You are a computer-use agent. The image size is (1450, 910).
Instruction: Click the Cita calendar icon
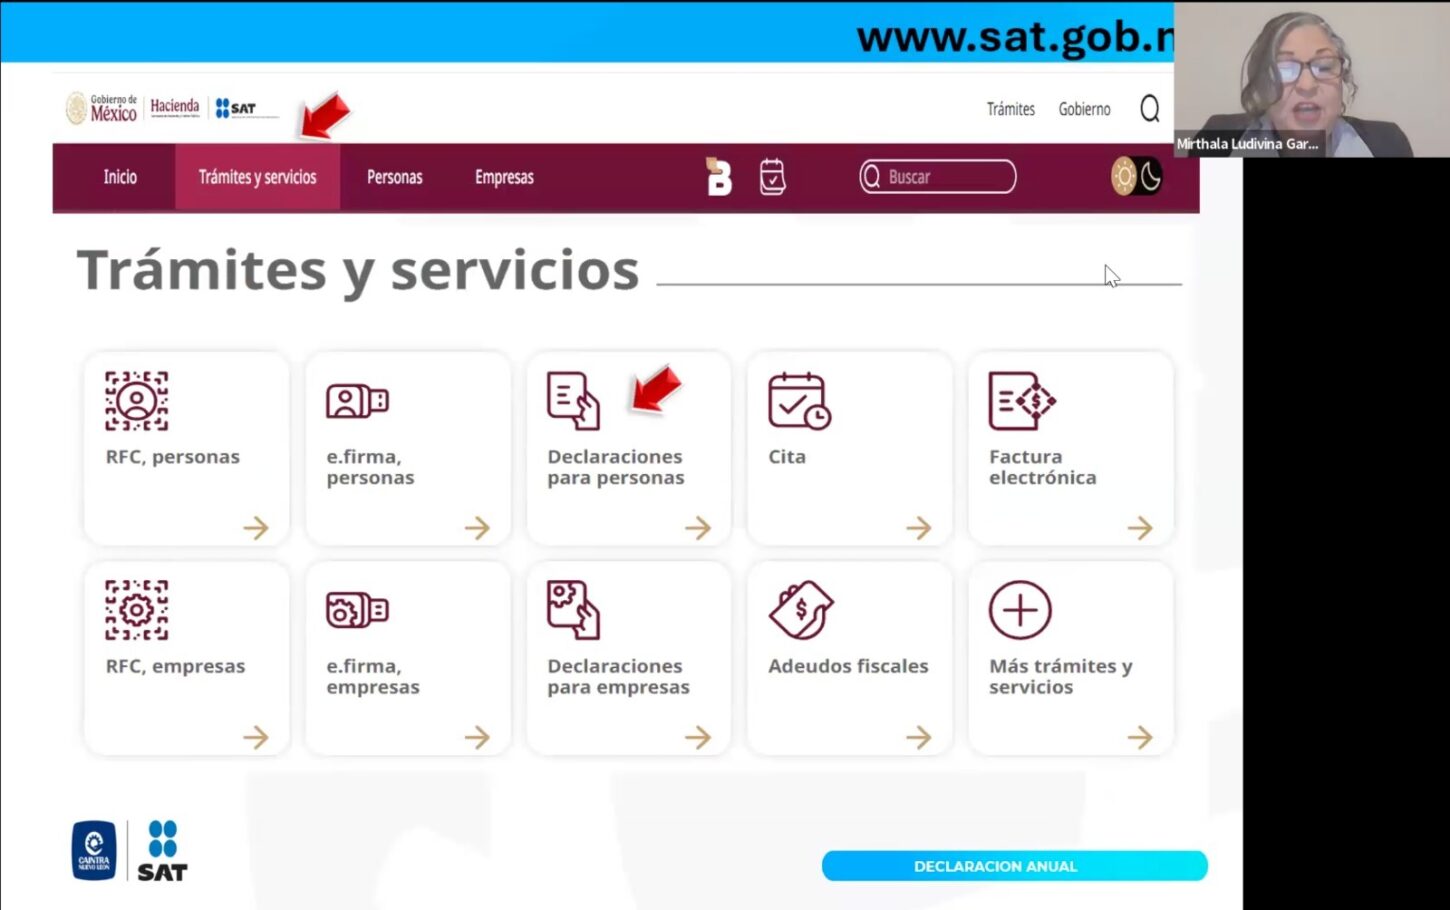tap(798, 401)
